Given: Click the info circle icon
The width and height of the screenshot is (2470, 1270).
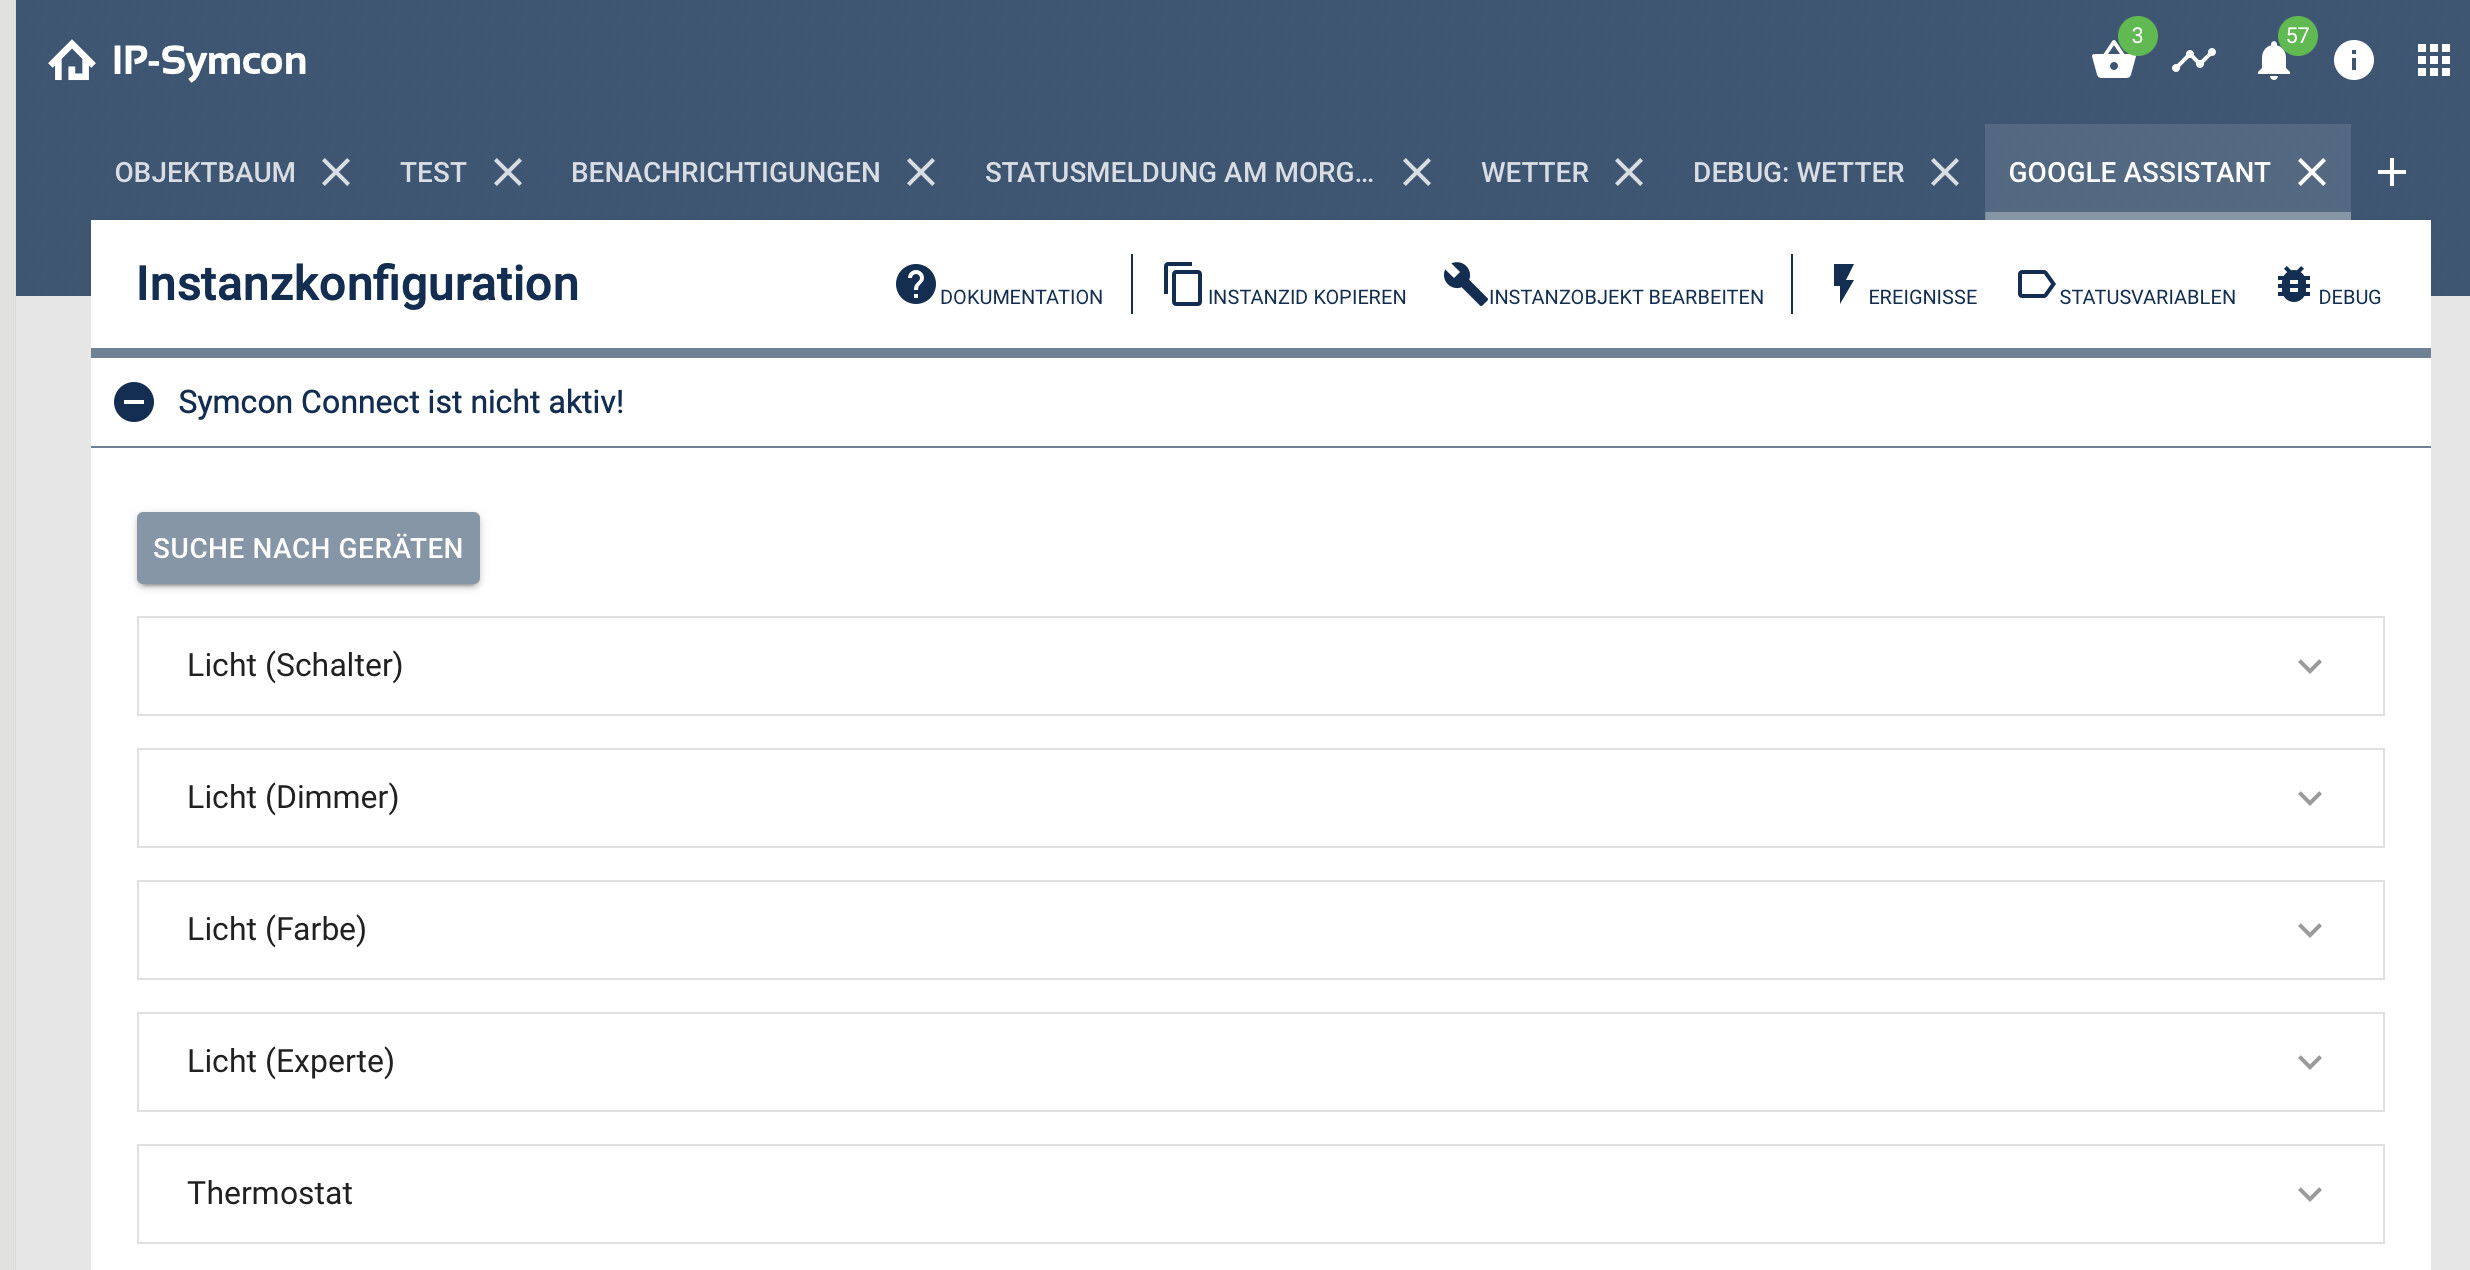Looking at the screenshot, I should coord(2353,61).
